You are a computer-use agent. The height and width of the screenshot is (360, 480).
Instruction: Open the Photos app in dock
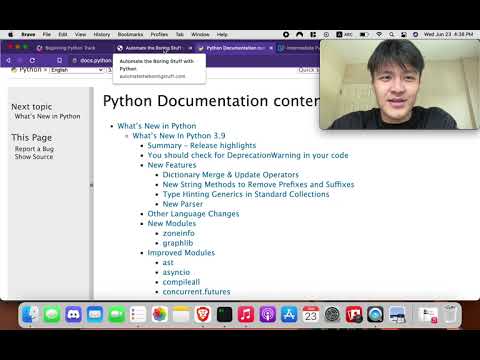[160, 314]
